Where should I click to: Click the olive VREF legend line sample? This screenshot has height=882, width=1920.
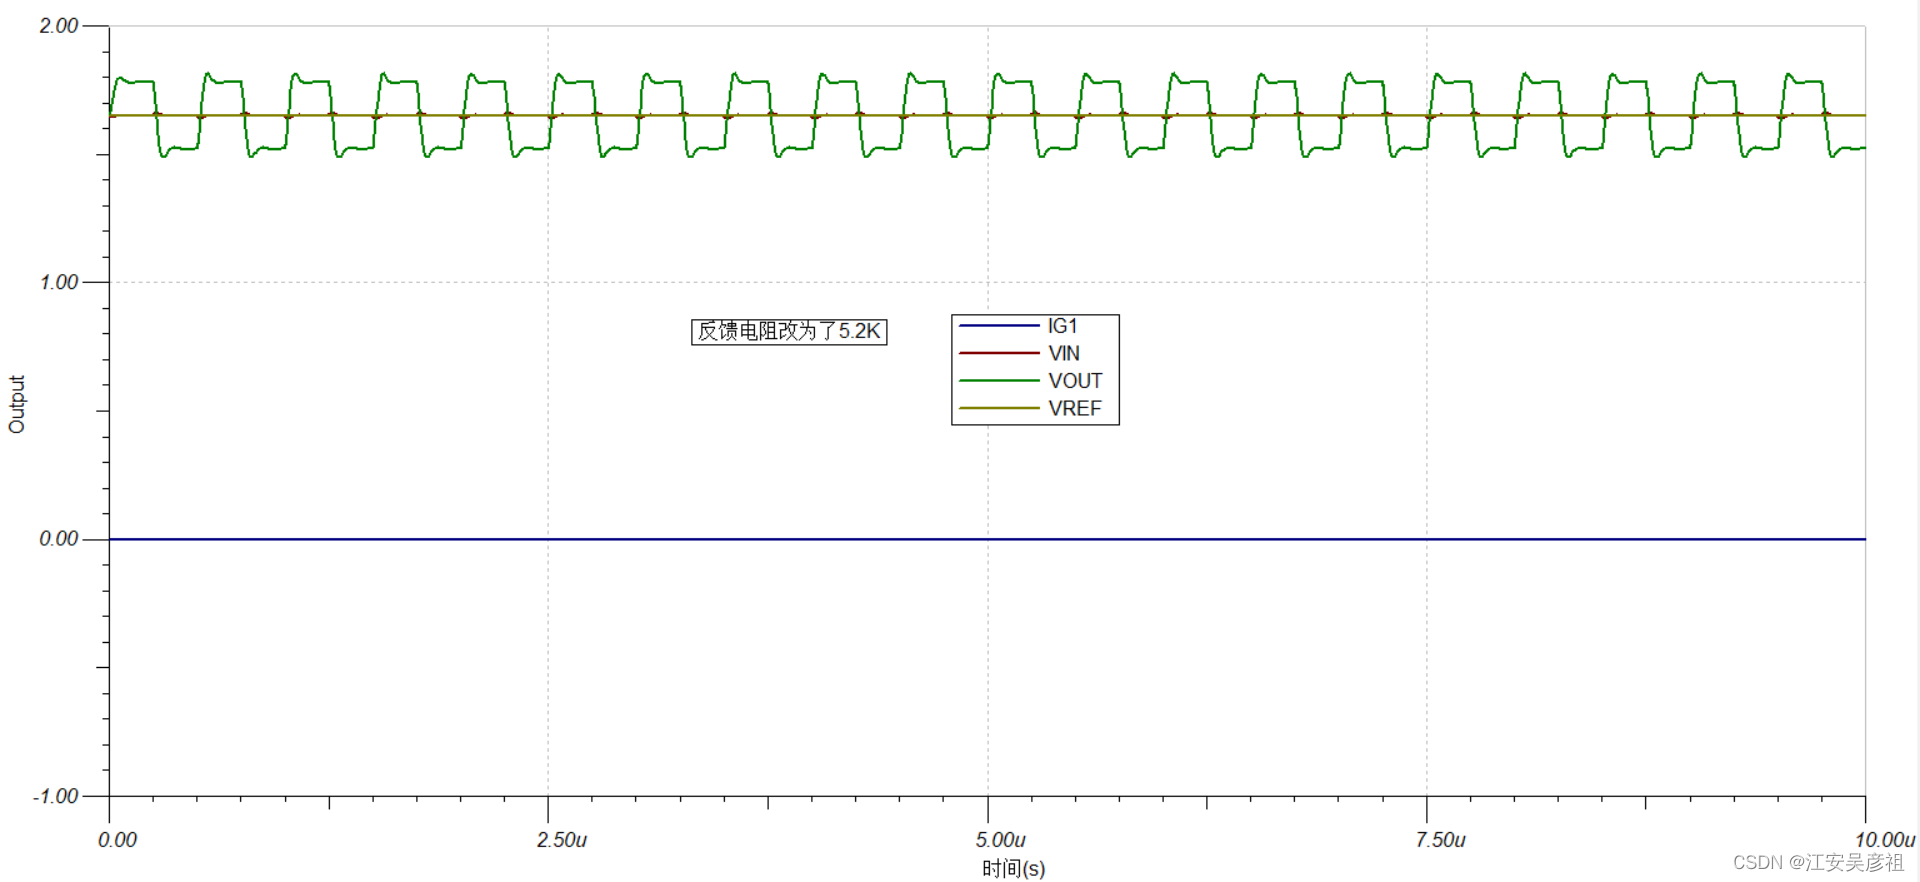pos(999,408)
